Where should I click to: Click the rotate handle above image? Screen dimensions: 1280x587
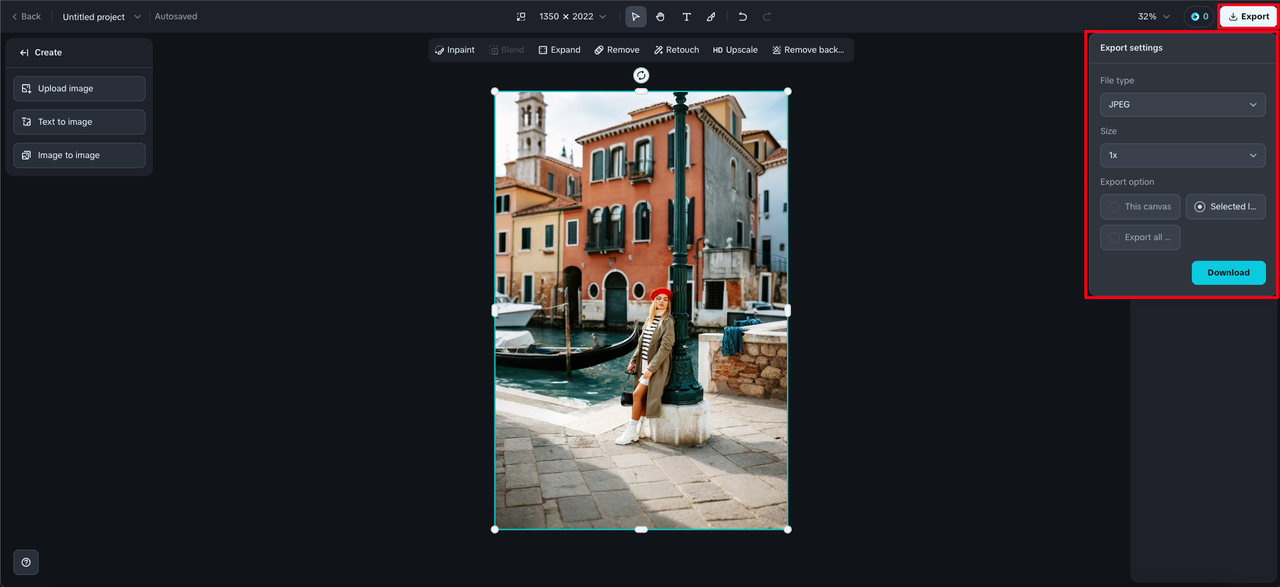pos(641,75)
